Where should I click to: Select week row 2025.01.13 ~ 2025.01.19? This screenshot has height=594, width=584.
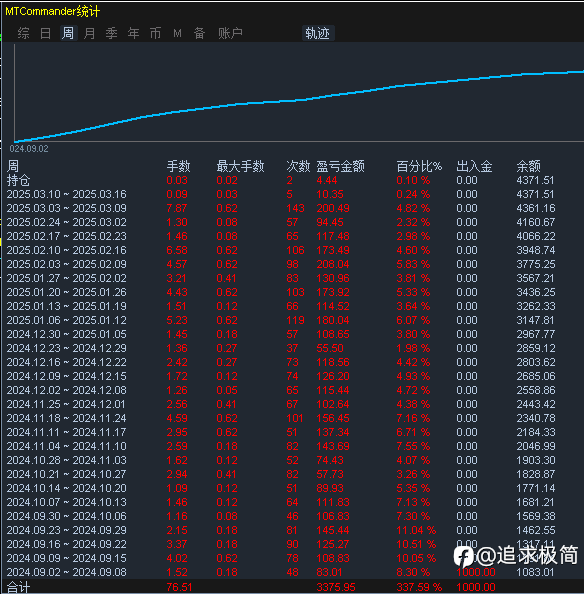tap(292, 306)
